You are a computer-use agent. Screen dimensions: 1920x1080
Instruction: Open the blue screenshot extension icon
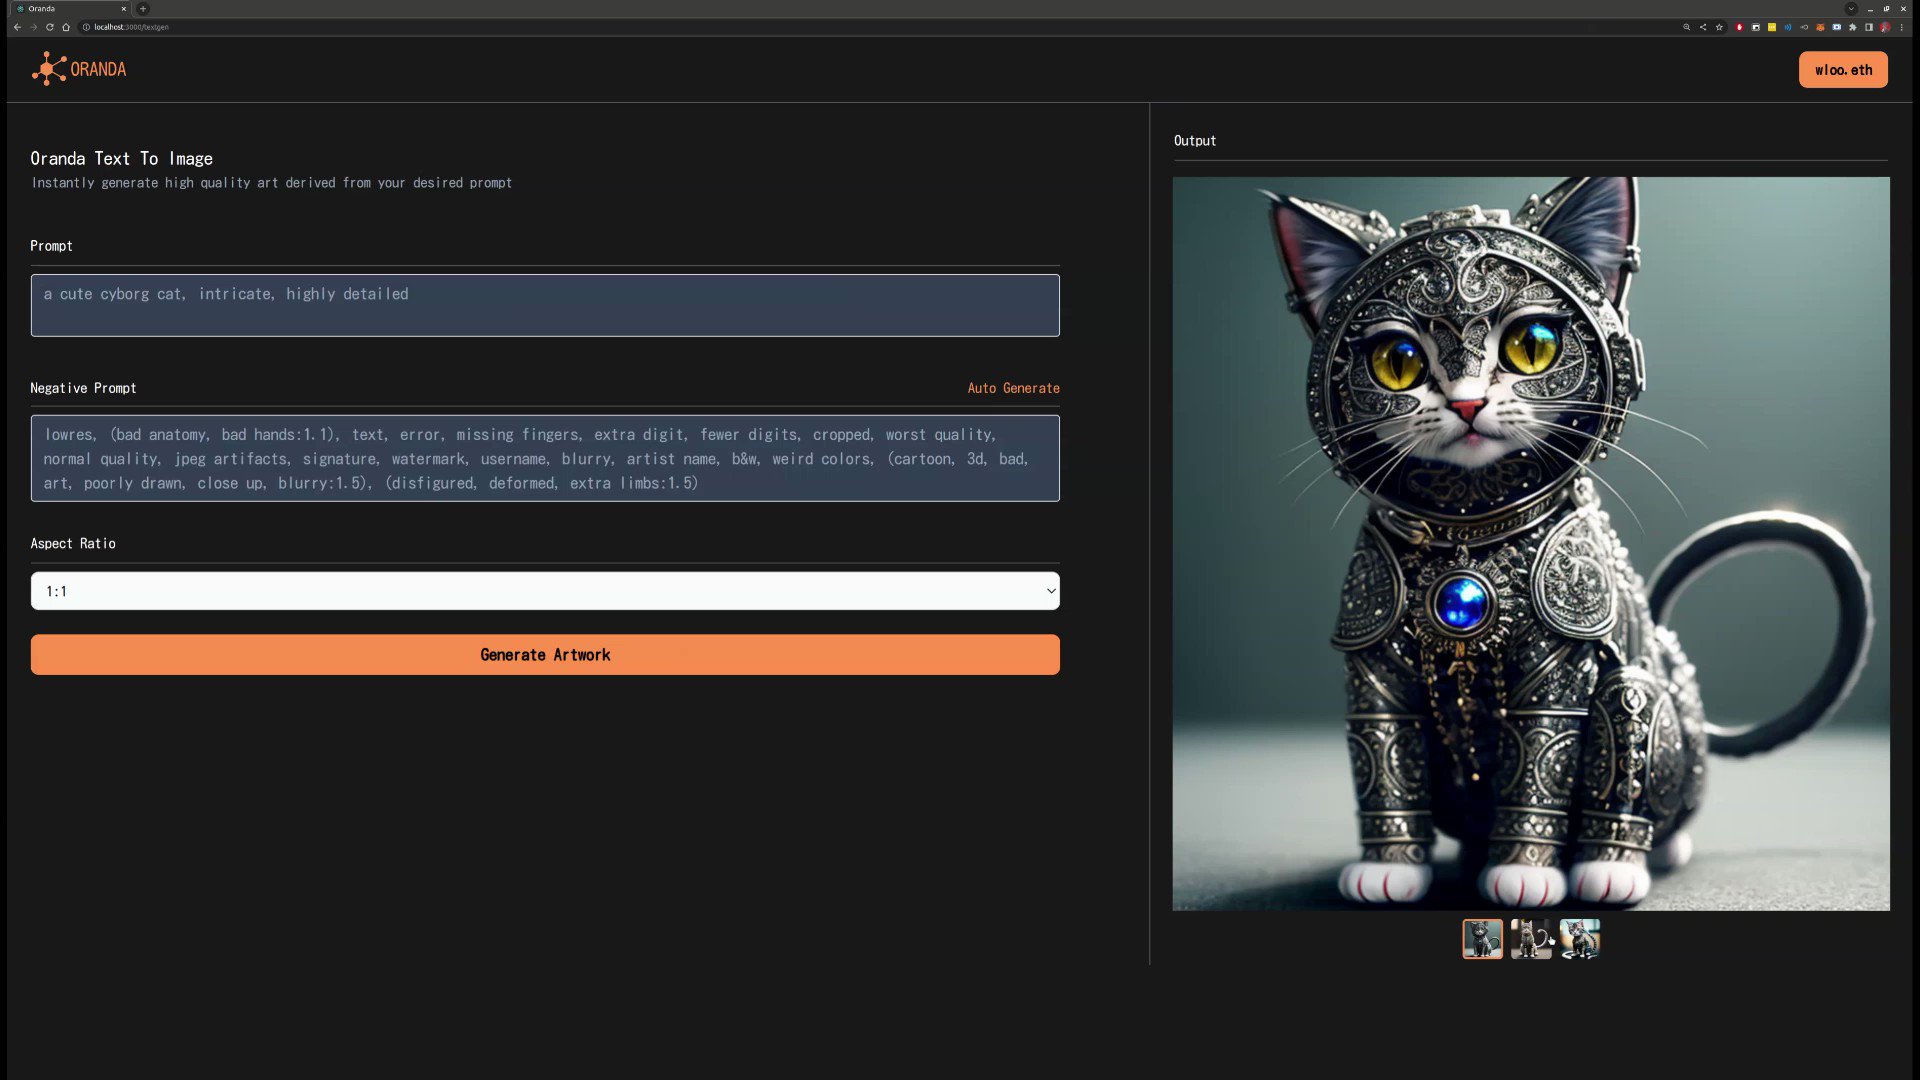(x=1836, y=27)
